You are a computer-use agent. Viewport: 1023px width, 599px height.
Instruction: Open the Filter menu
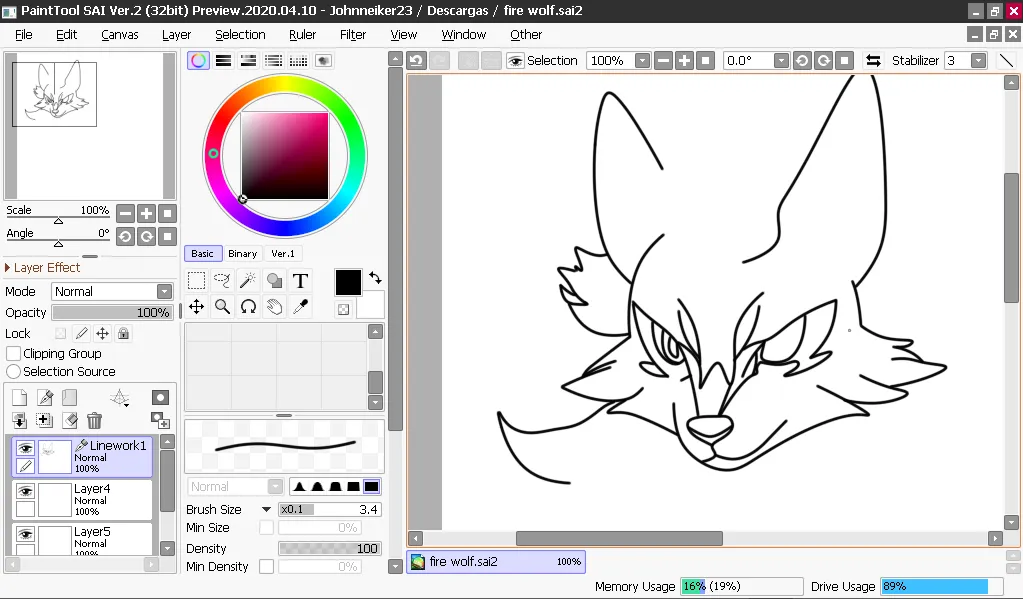(x=353, y=35)
